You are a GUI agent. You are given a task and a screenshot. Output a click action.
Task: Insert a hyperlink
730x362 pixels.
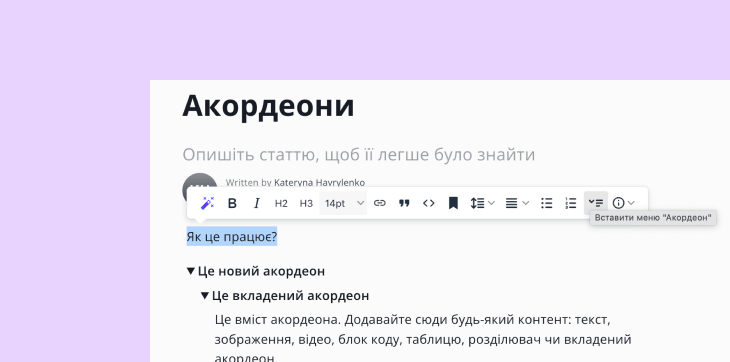[380, 203]
